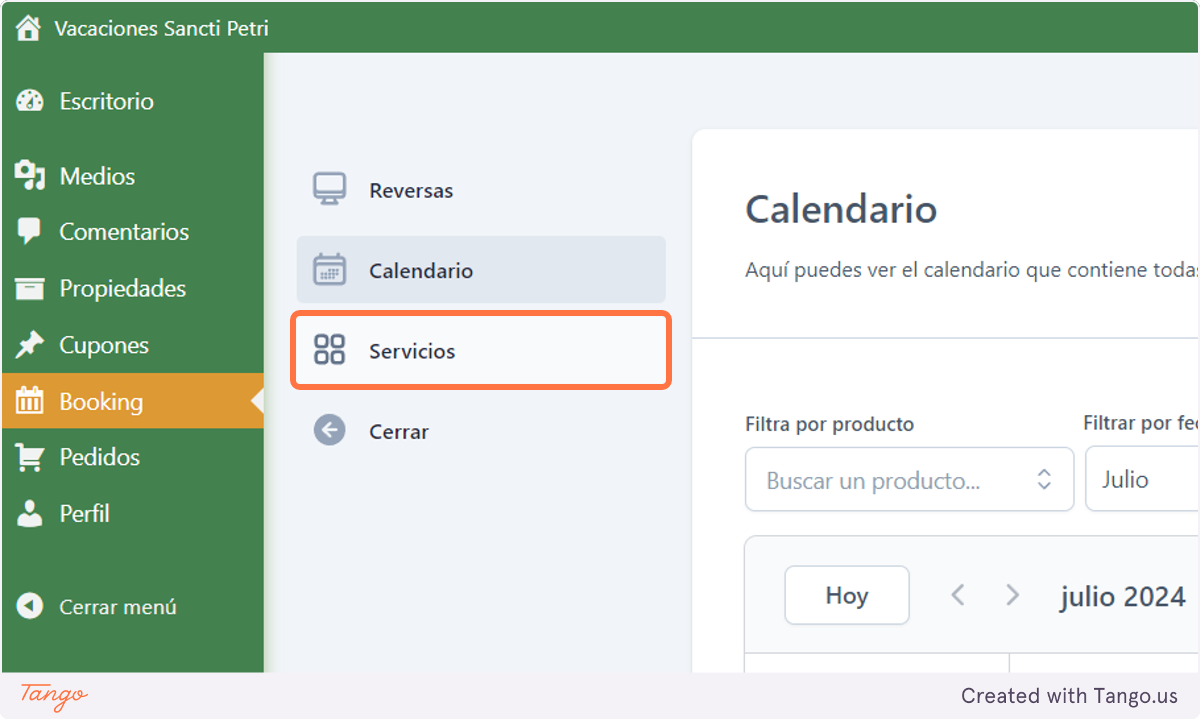1200x719 pixels.
Task: Open the Medios menu item
Action: pyautogui.click(x=97, y=176)
